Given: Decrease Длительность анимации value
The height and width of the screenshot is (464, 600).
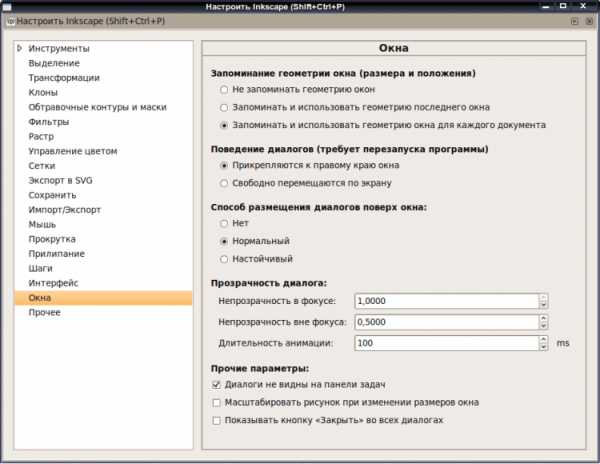Looking at the screenshot, I should (543, 347).
